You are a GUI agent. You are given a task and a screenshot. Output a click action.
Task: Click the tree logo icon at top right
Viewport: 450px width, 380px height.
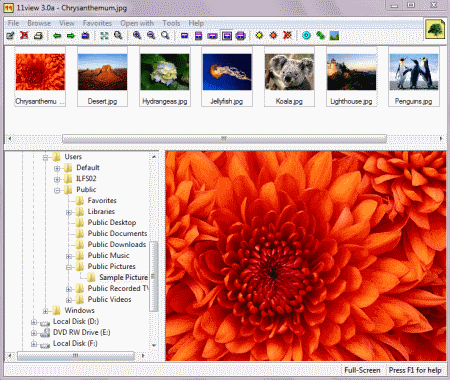(x=435, y=29)
